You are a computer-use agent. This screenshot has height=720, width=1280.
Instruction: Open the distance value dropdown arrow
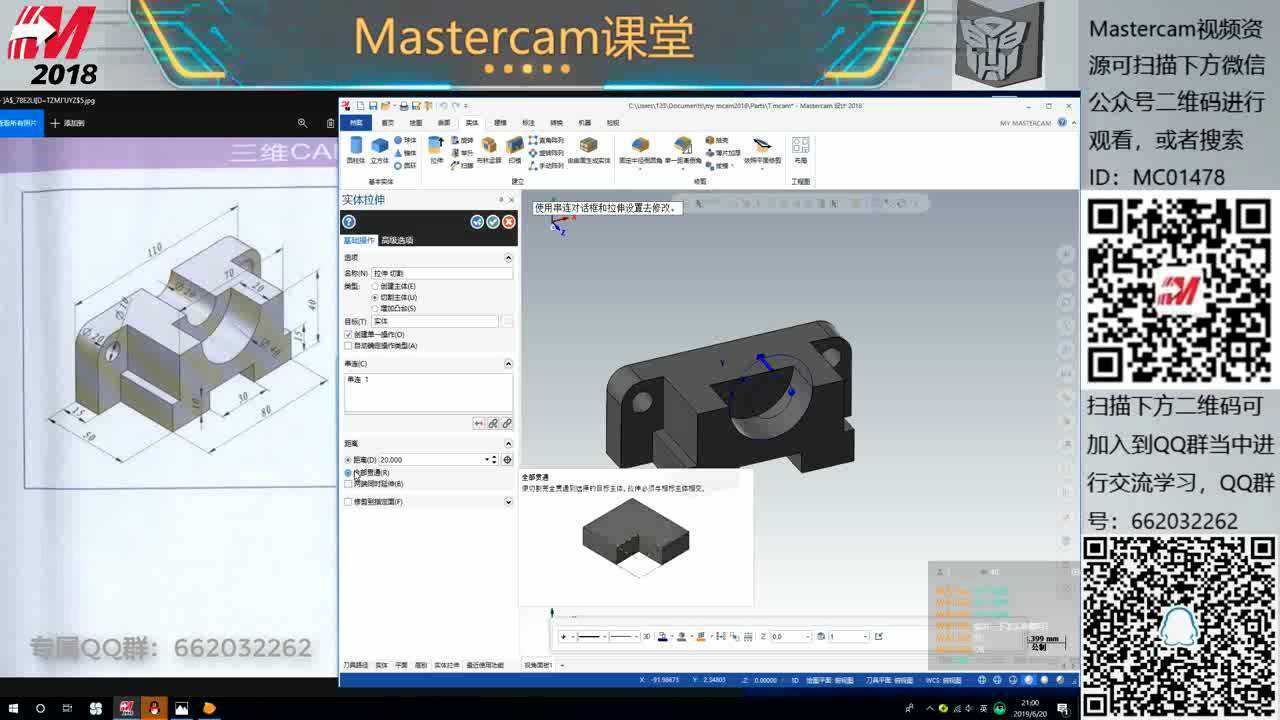(488, 457)
